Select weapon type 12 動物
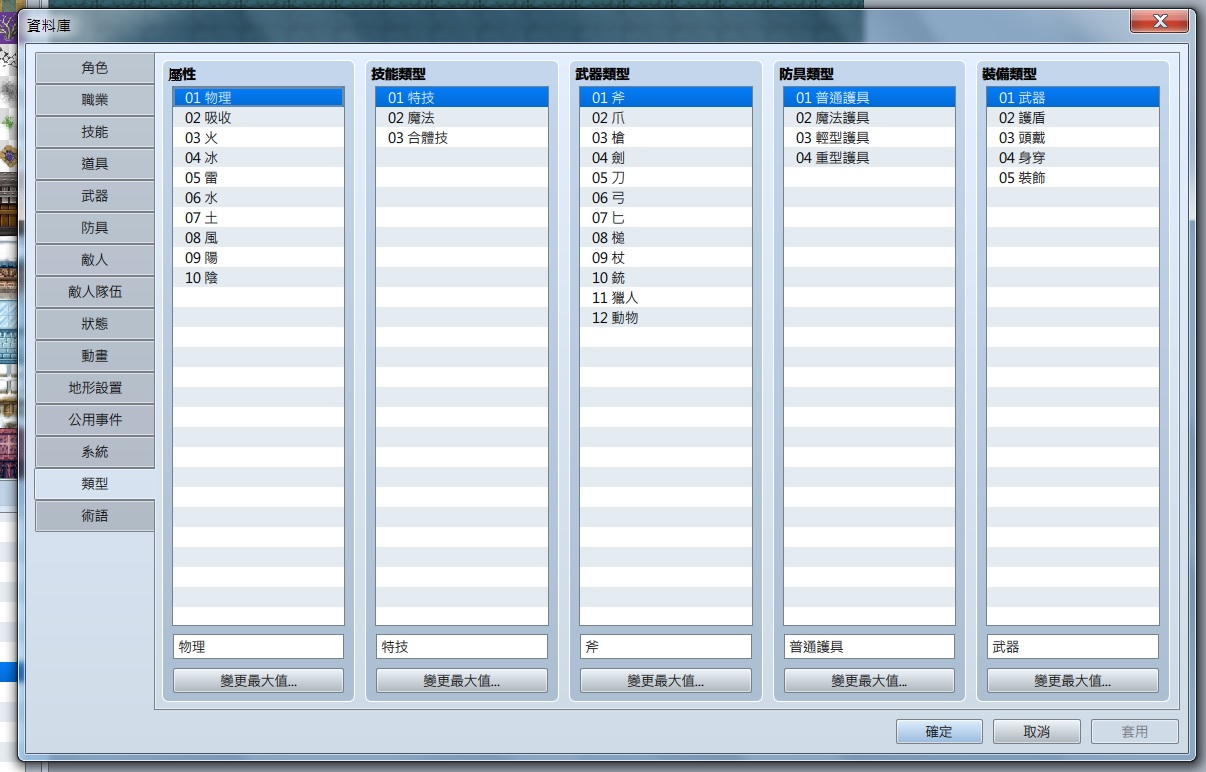This screenshot has height=772, width=1206. coord(666,318)
